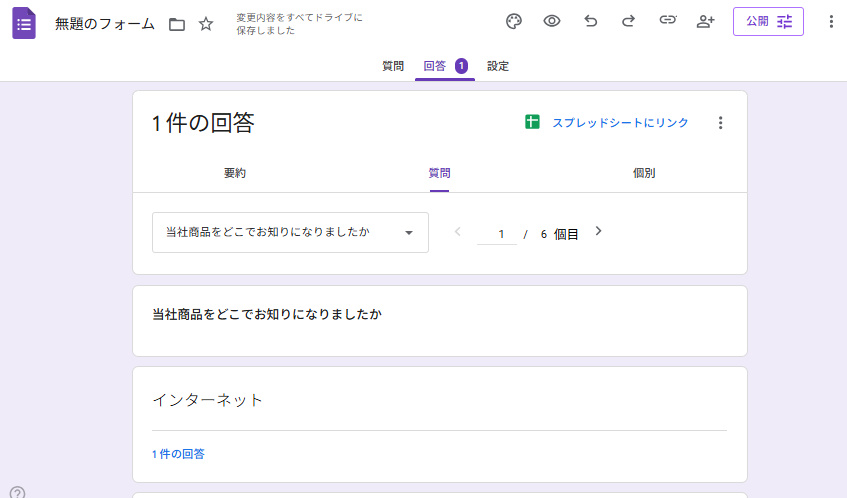Expand the question selector dropdown
Viewport: 847px width, 498px height.
pos(290,232)
